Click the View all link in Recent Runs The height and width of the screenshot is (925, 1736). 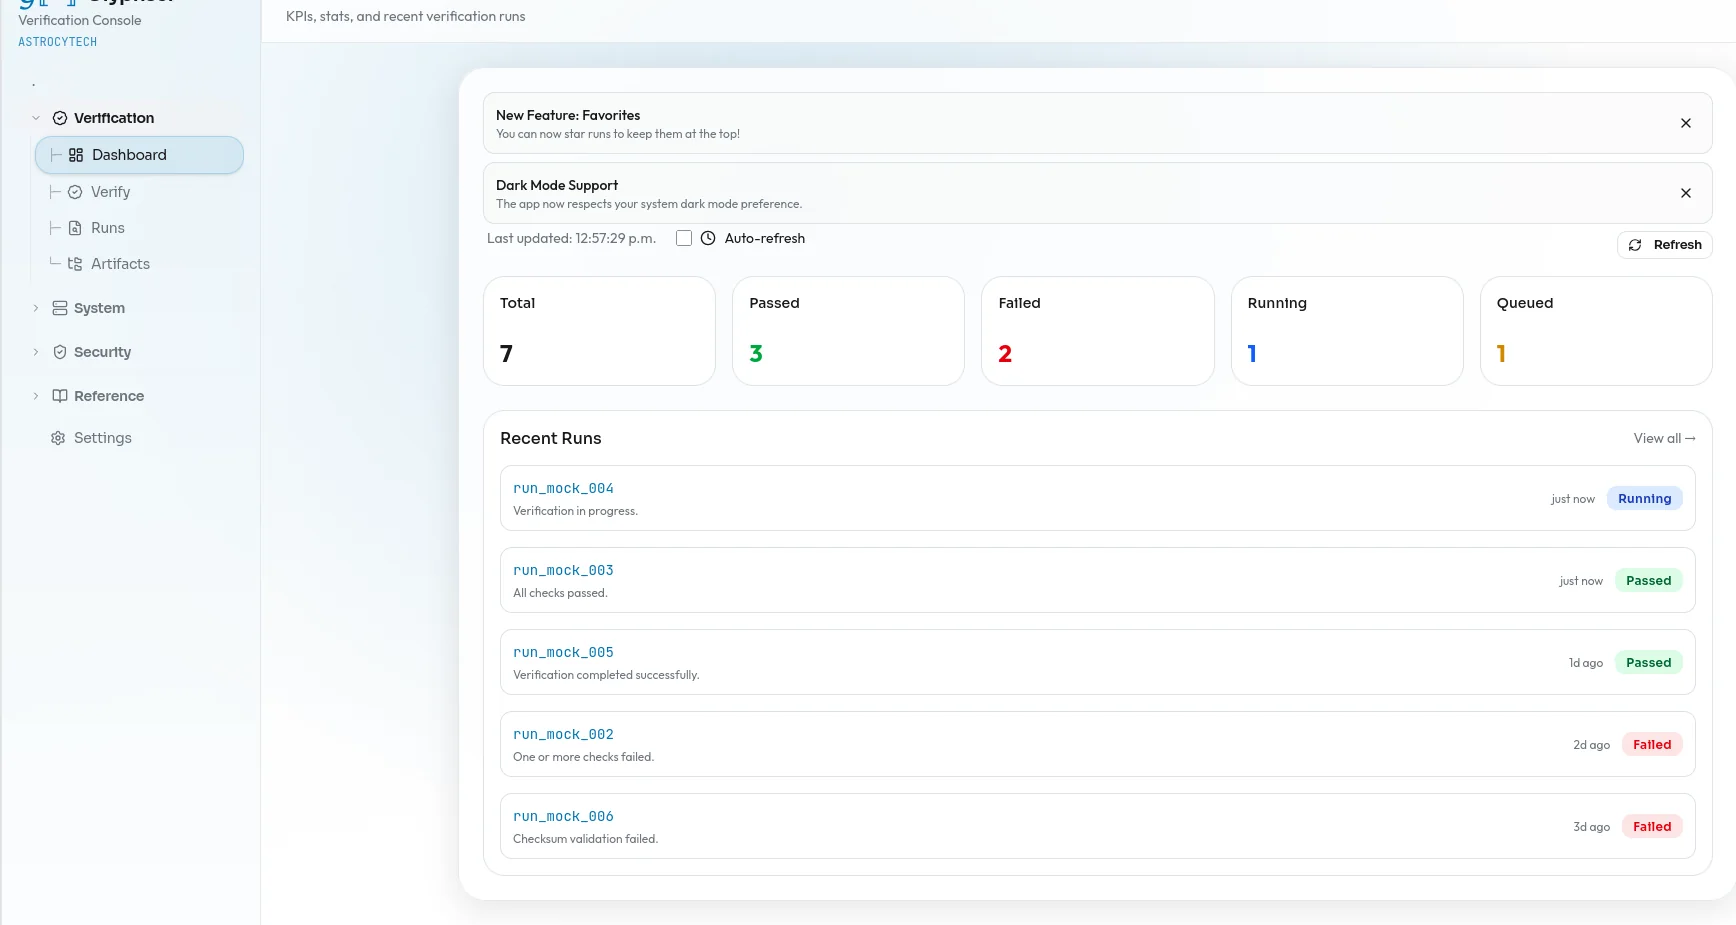tap(1663, 438)
